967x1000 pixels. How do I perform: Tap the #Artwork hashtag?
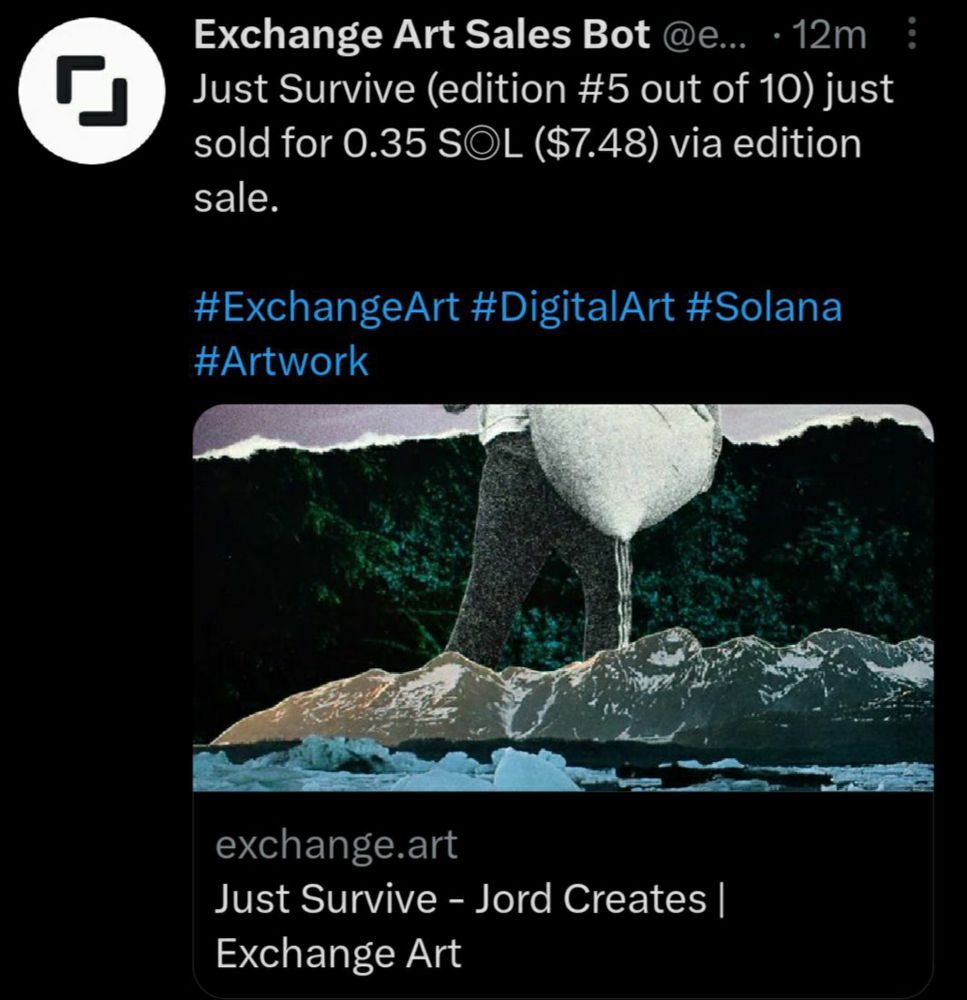[x=281, y=362]
